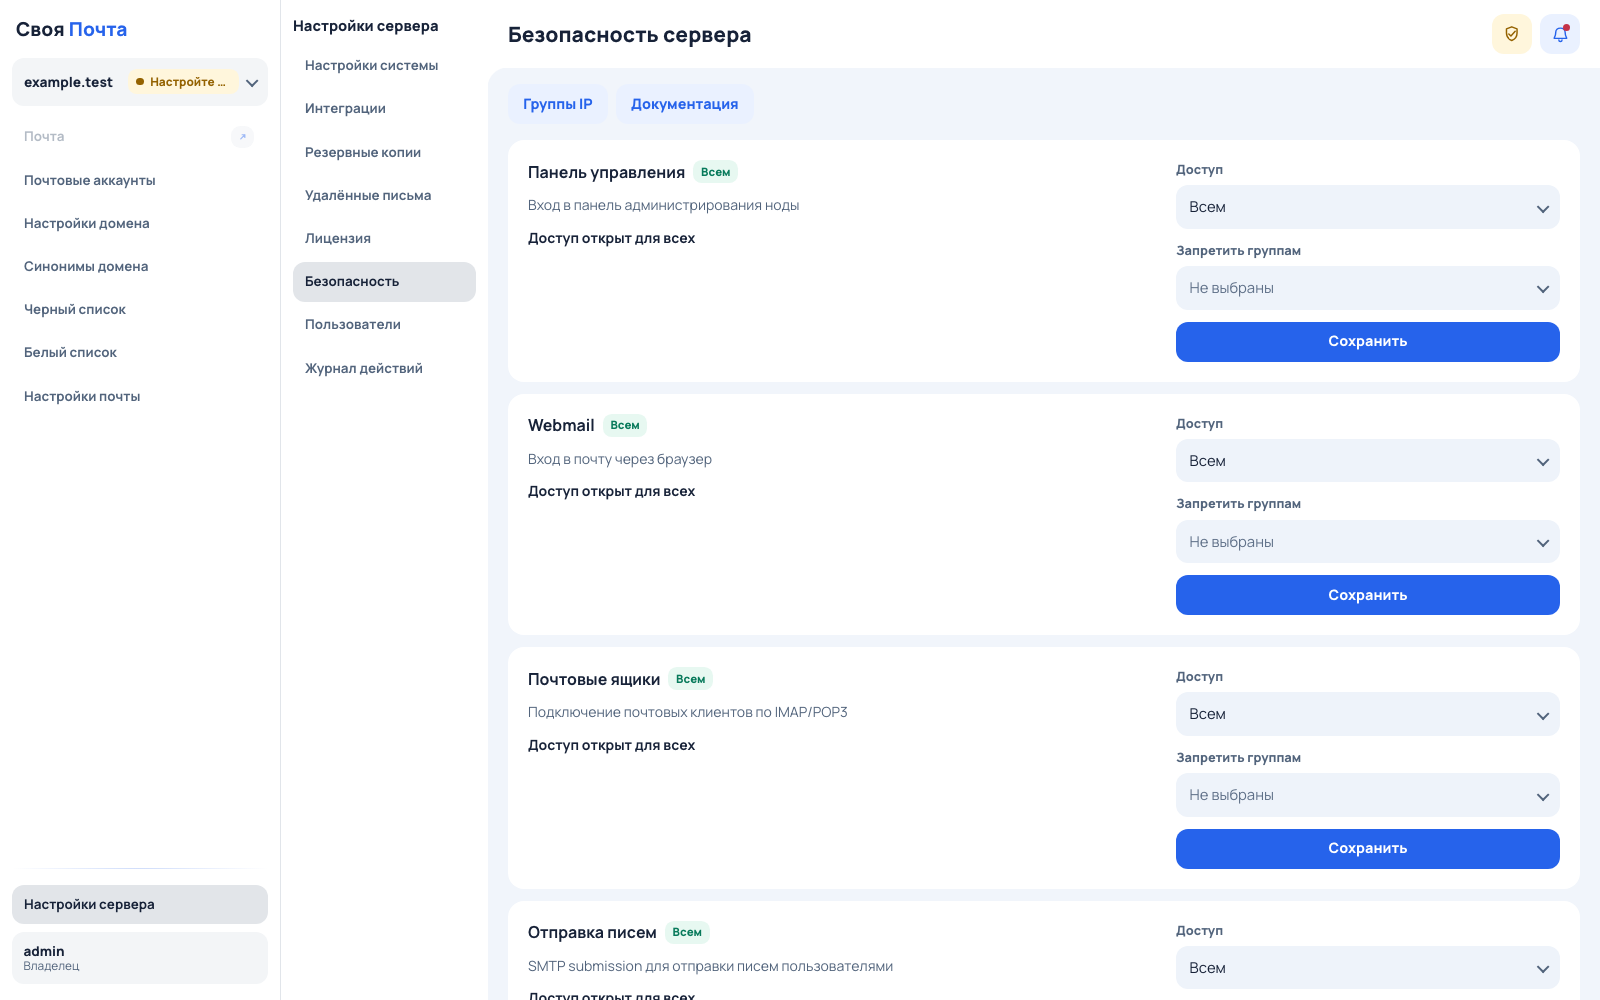Screen dimensions: 1600x1000
Task: Open the Белый список page
Action: coord(140,353)
